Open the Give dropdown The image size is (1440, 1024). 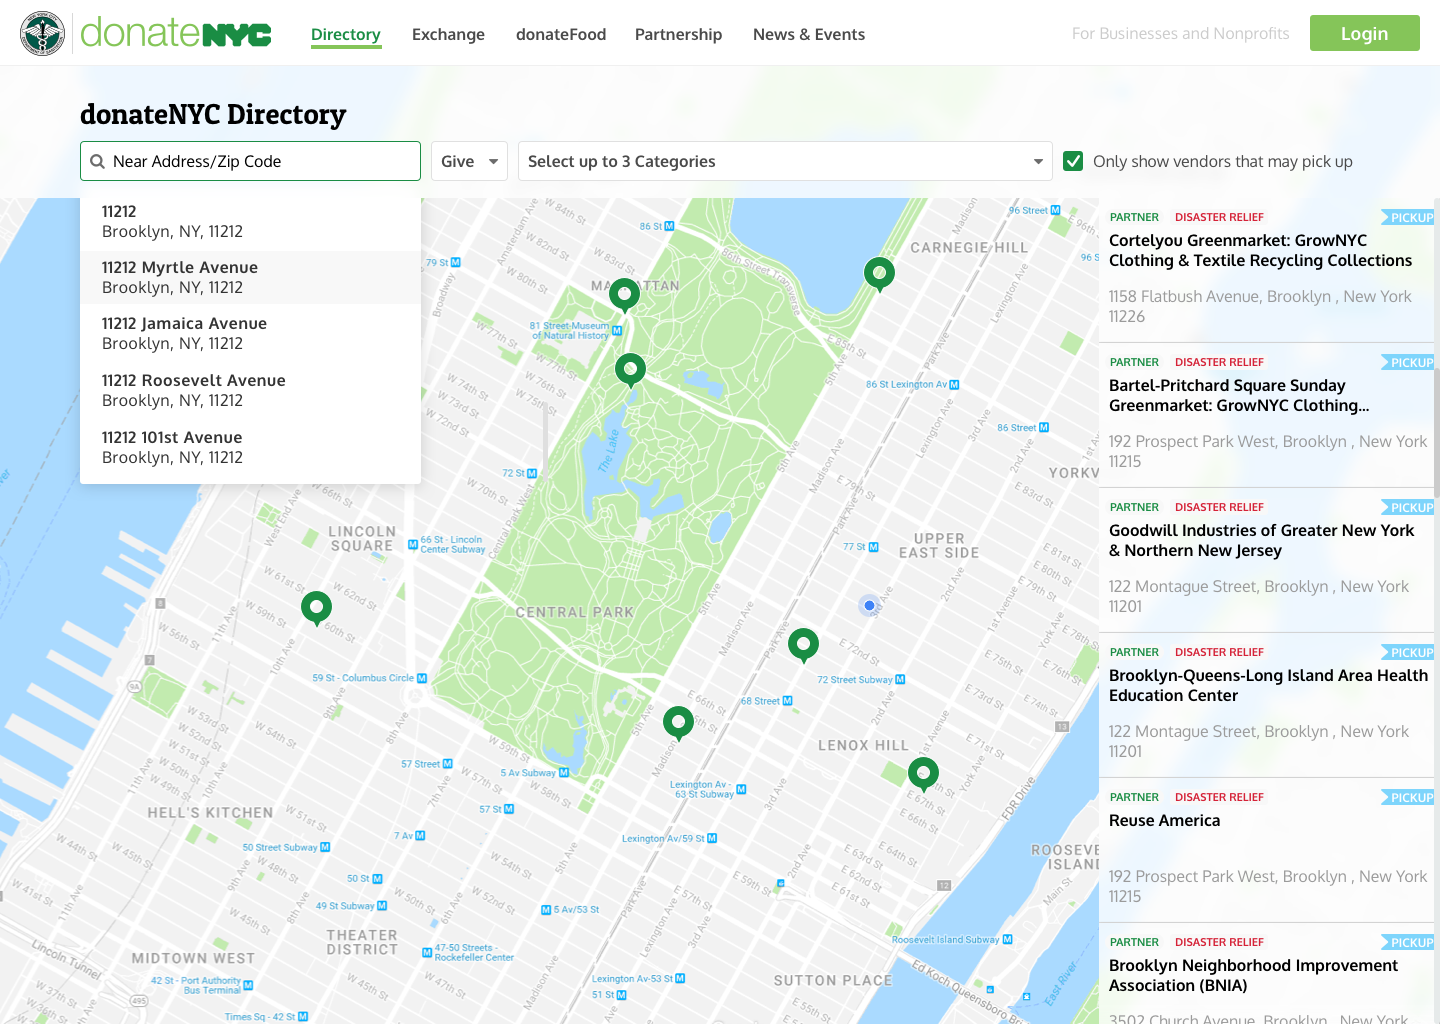pos(469,161)
